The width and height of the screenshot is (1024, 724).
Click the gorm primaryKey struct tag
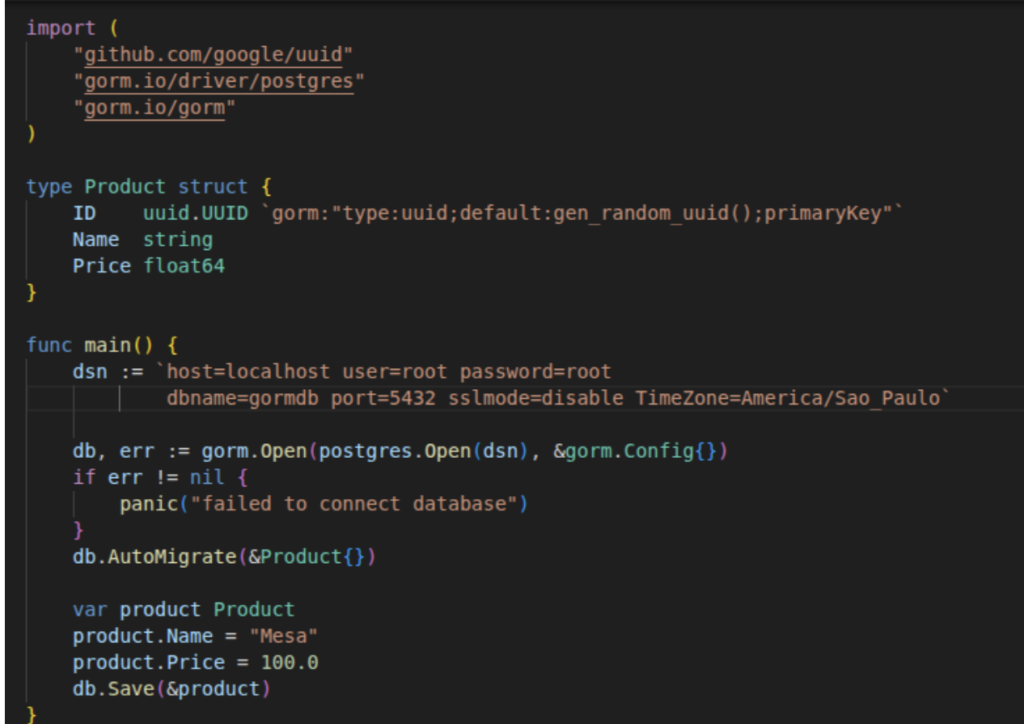pyautogui.click(x=582, y=213)
